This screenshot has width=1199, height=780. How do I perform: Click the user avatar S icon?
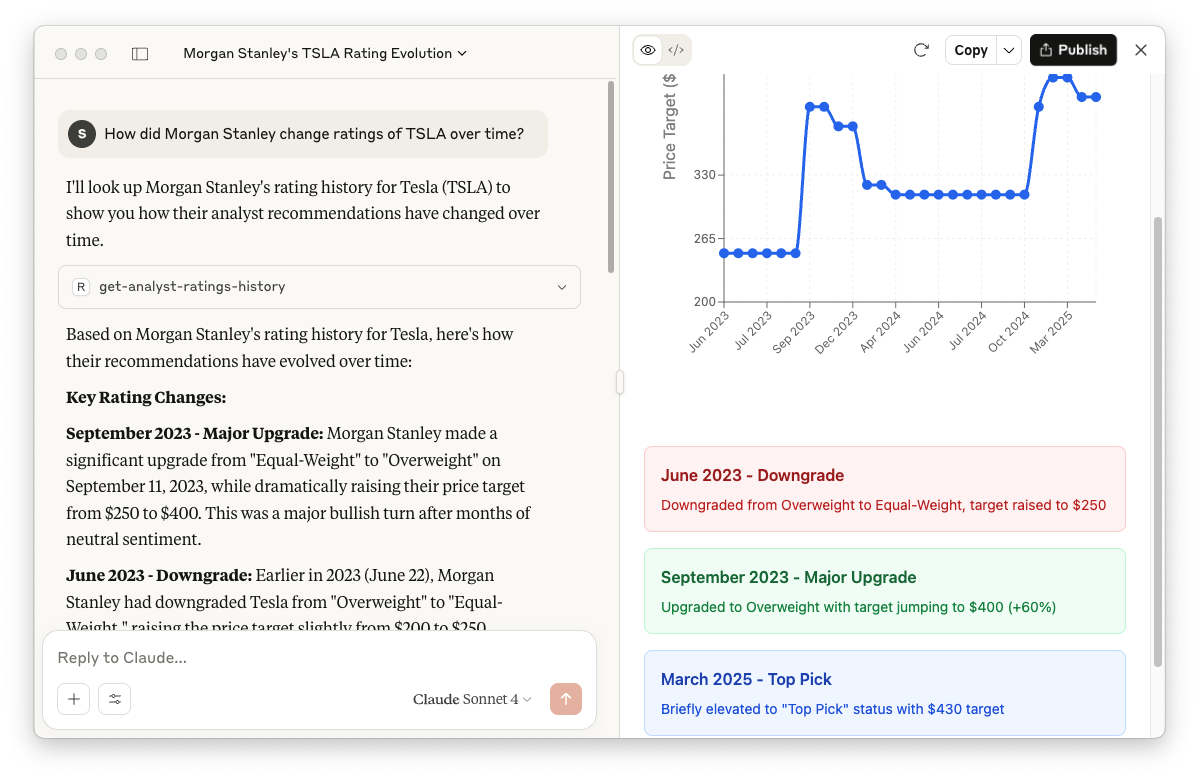pyautogui.click(x=82, y=134)
